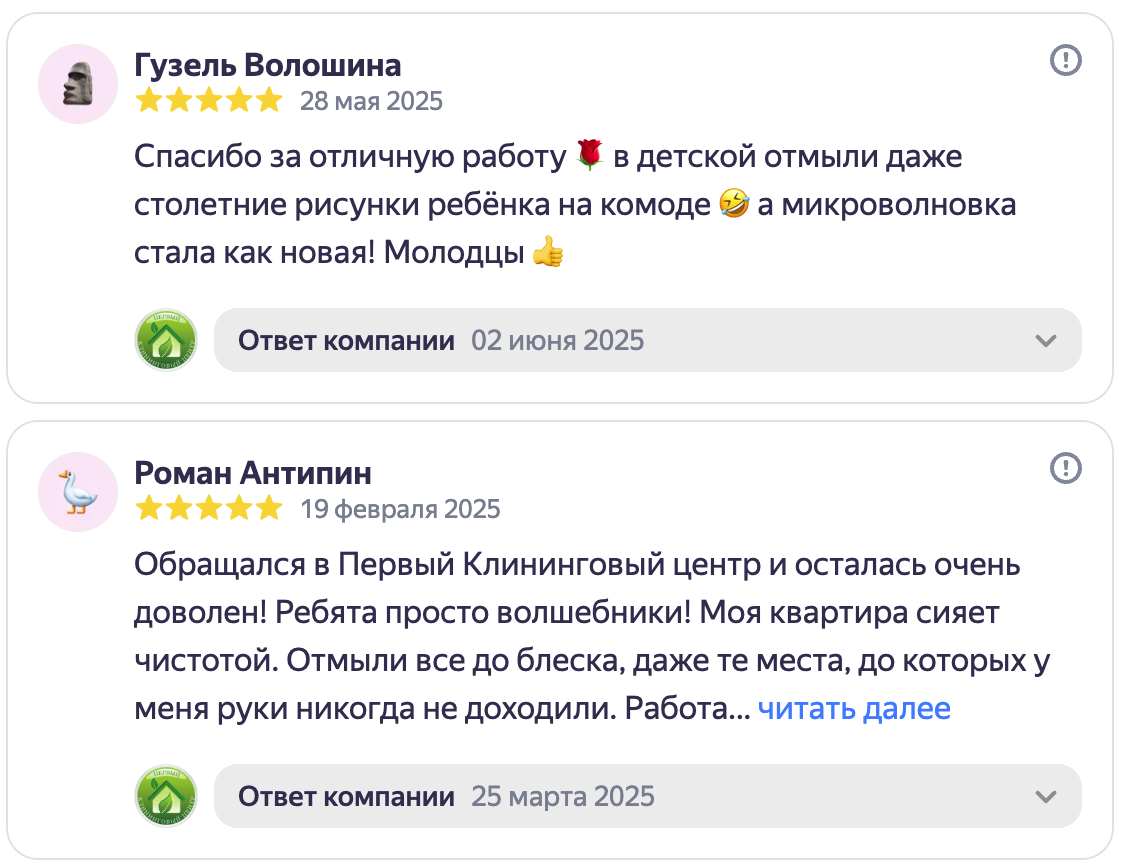
Task: Click "читать далее" to read the full review
Action: tap(854, 709)
